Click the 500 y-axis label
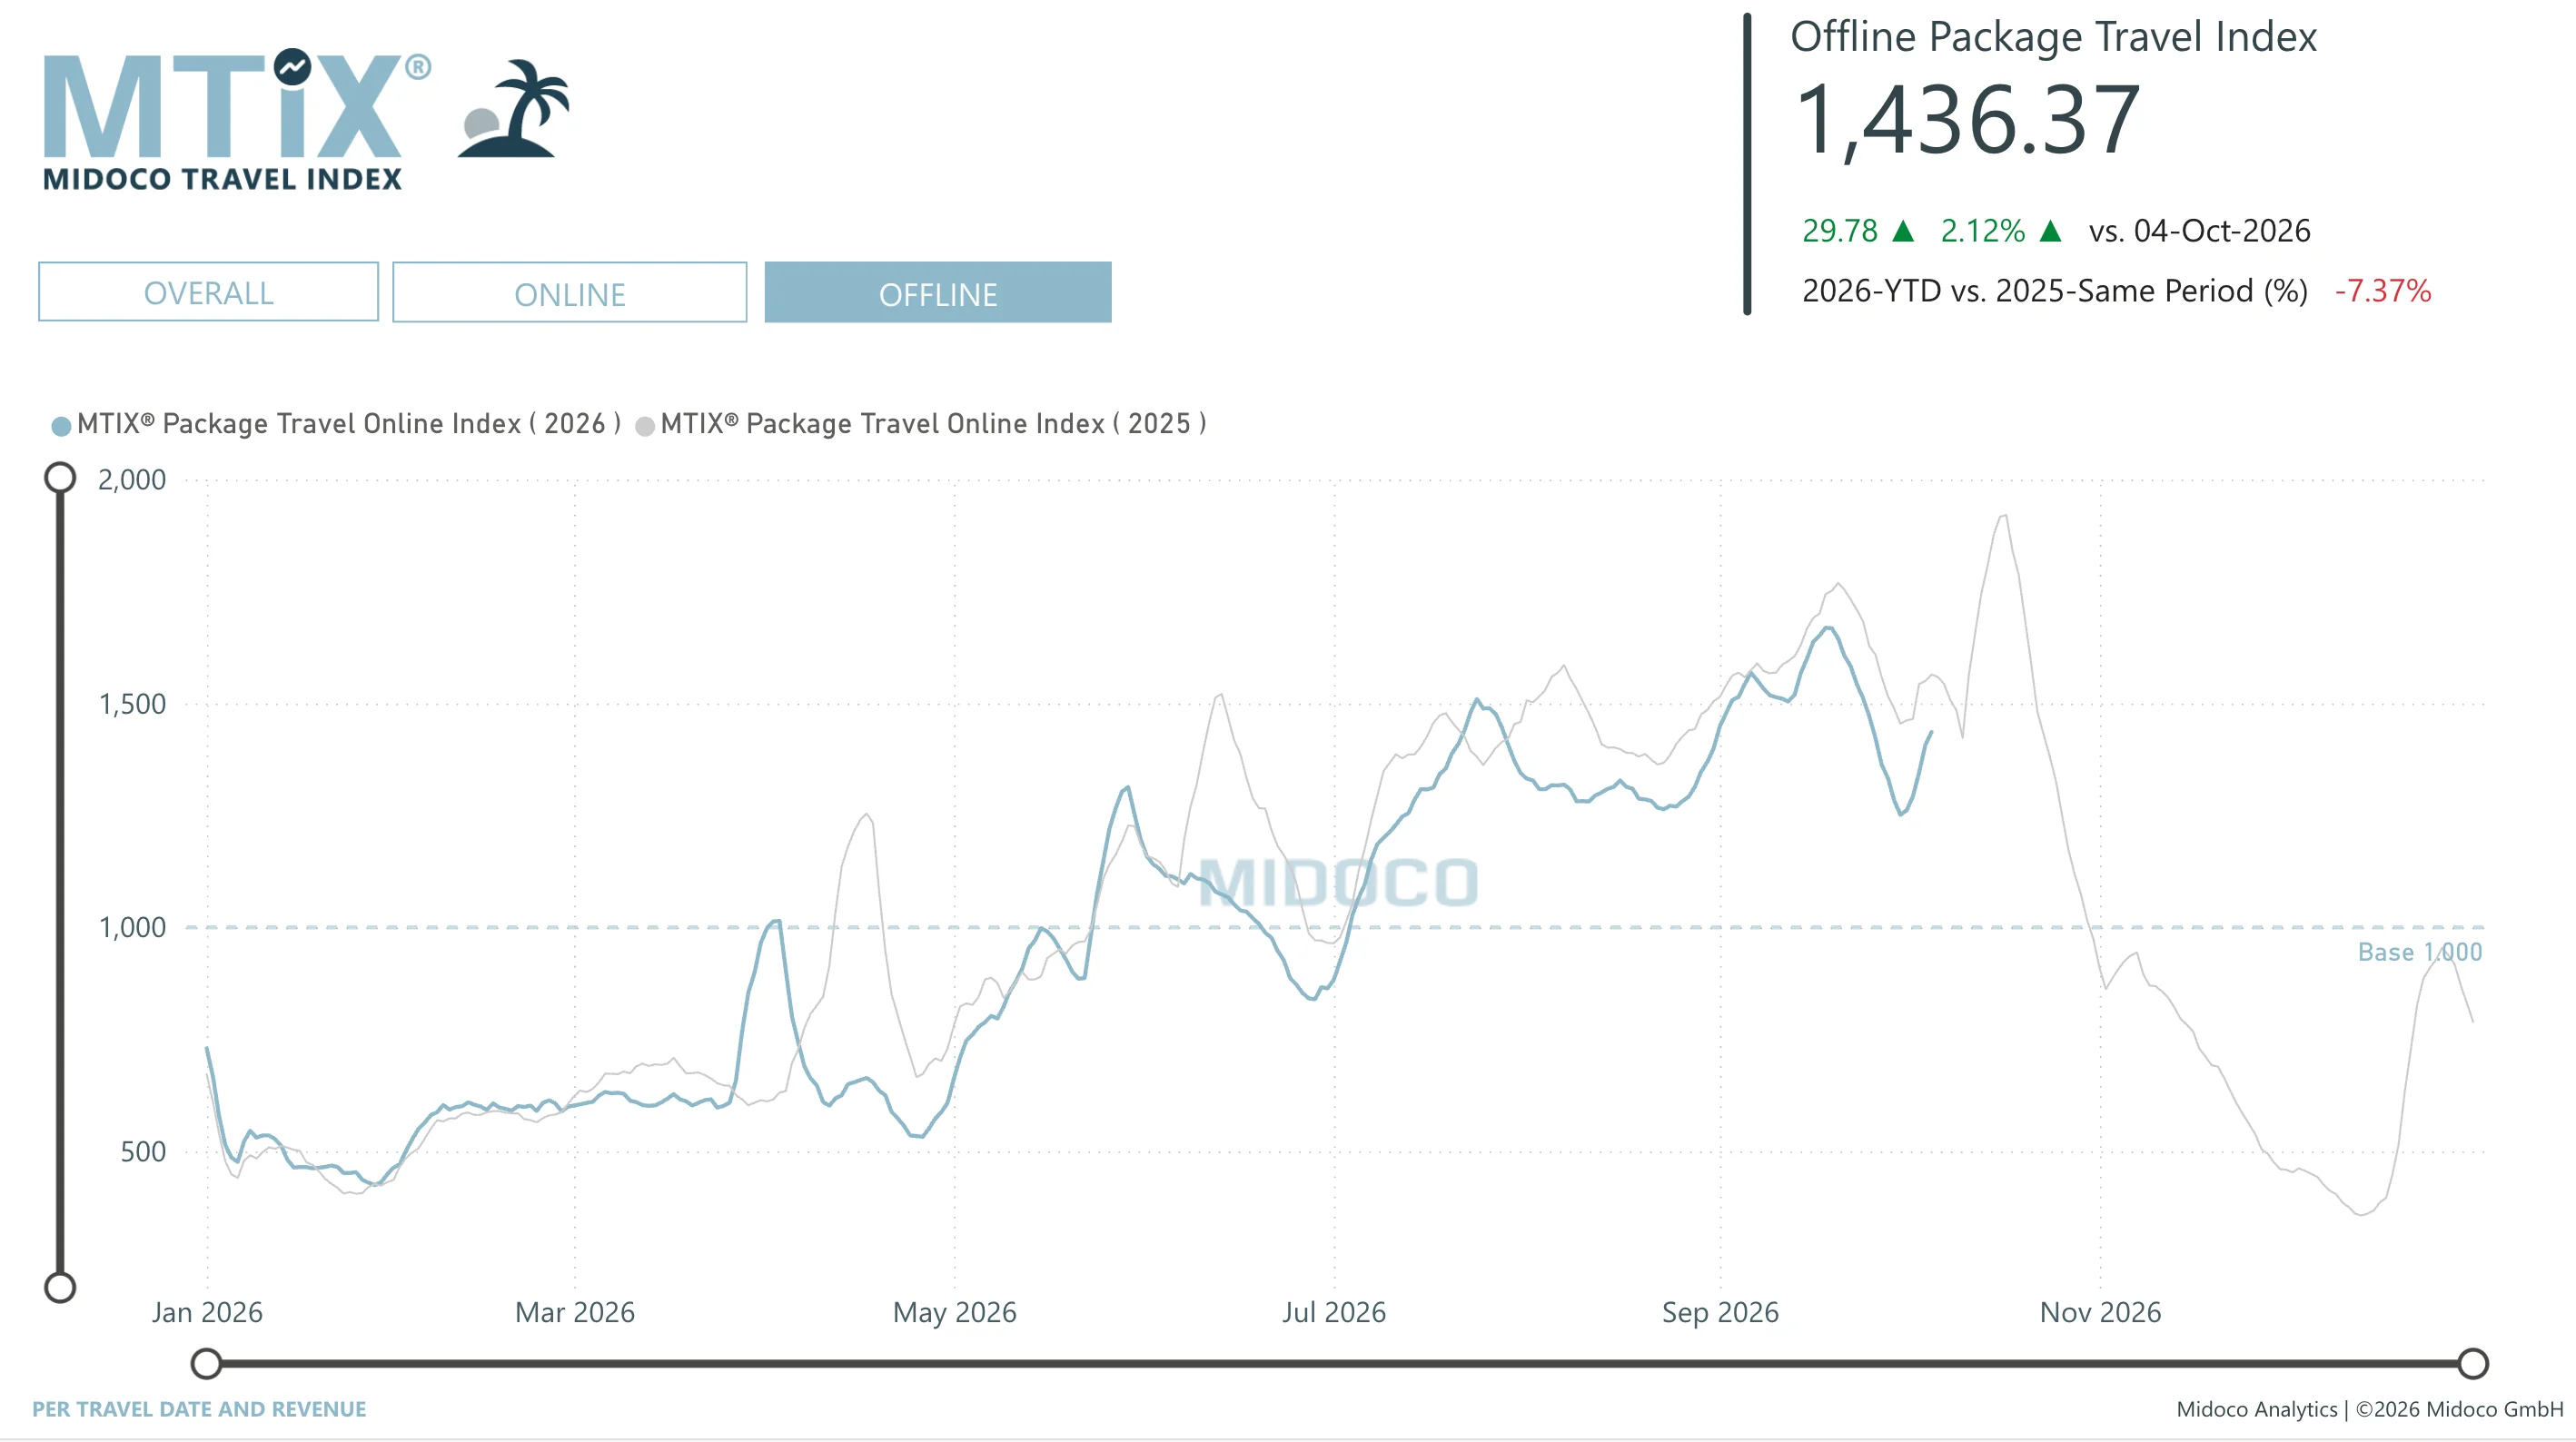2576x1442 pixels. (x=143, y=1152)
